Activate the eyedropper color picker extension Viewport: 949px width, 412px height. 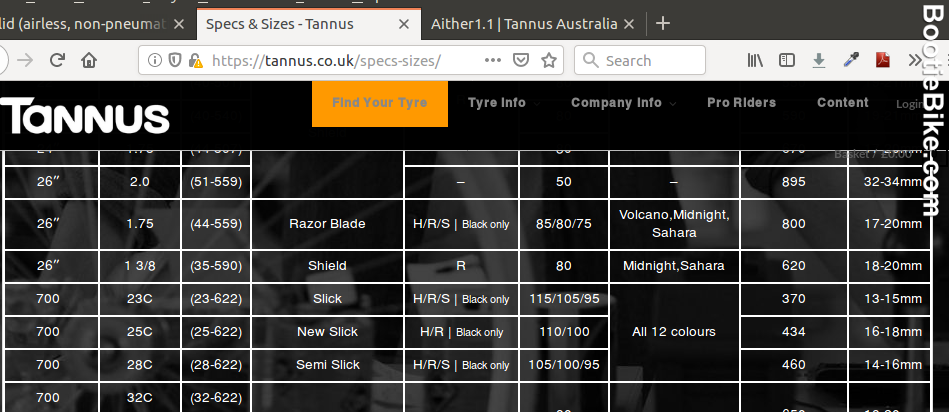click(851, 60)
